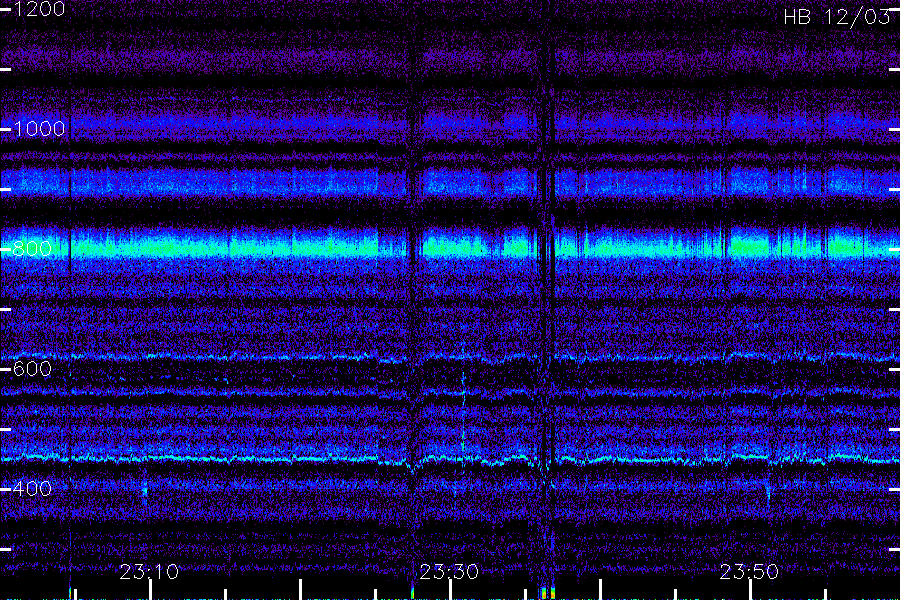
Task: Click the 800 frequency axis label
Action: 32,249
